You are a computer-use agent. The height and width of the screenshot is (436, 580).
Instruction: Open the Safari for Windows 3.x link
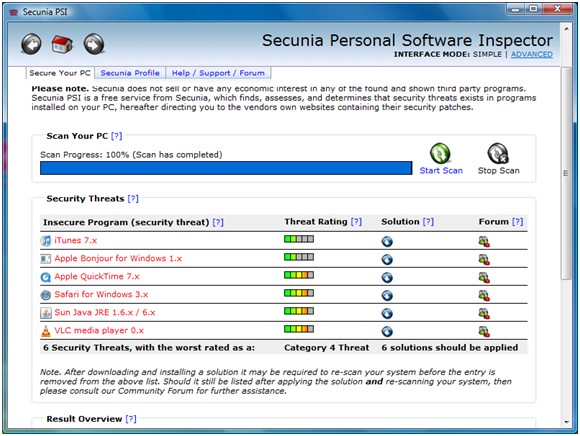tap(101, 294)
